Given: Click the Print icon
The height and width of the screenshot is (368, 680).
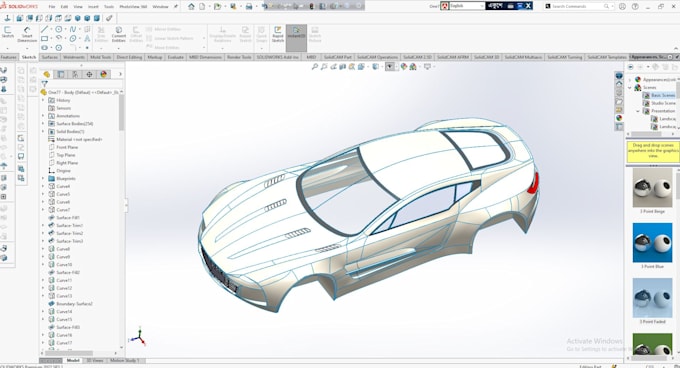Looking at the screenshot, I should point(249,6).
